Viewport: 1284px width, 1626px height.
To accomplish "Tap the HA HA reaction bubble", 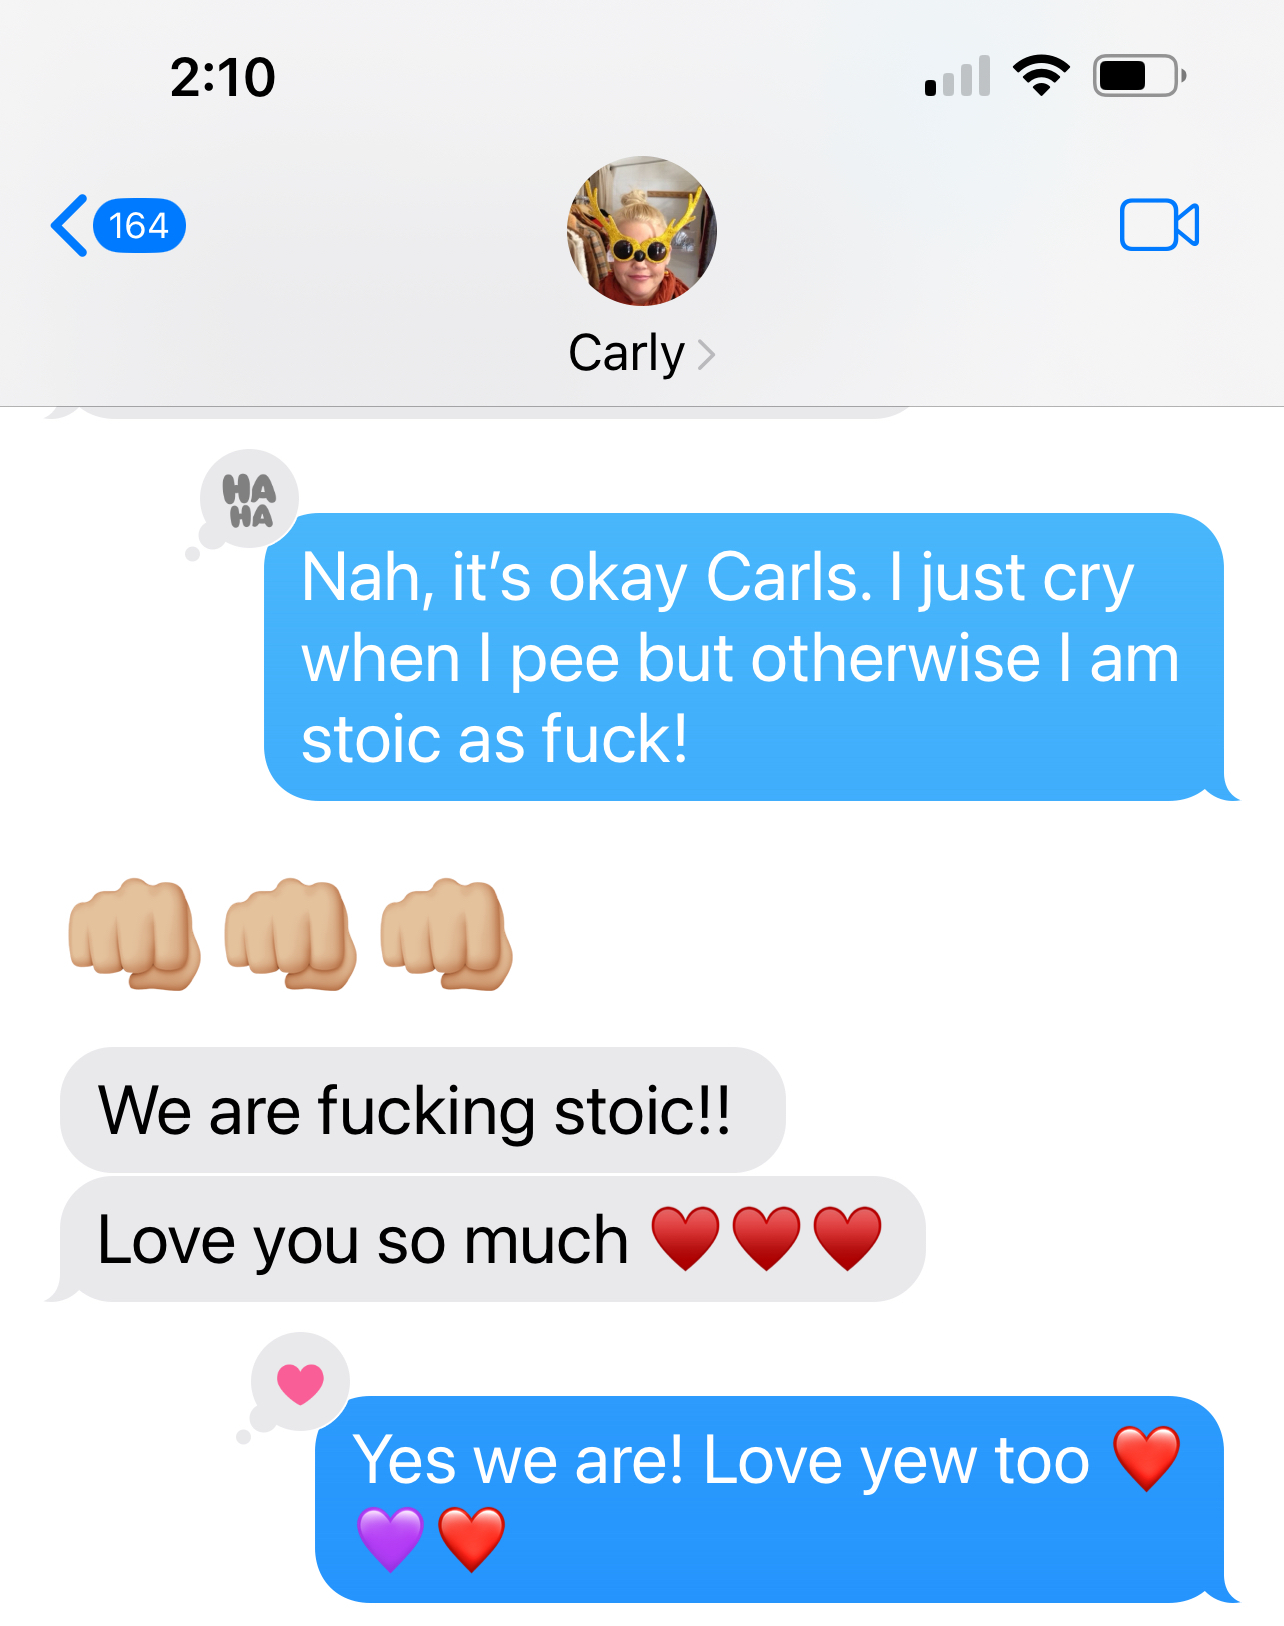I will point(248,500).
